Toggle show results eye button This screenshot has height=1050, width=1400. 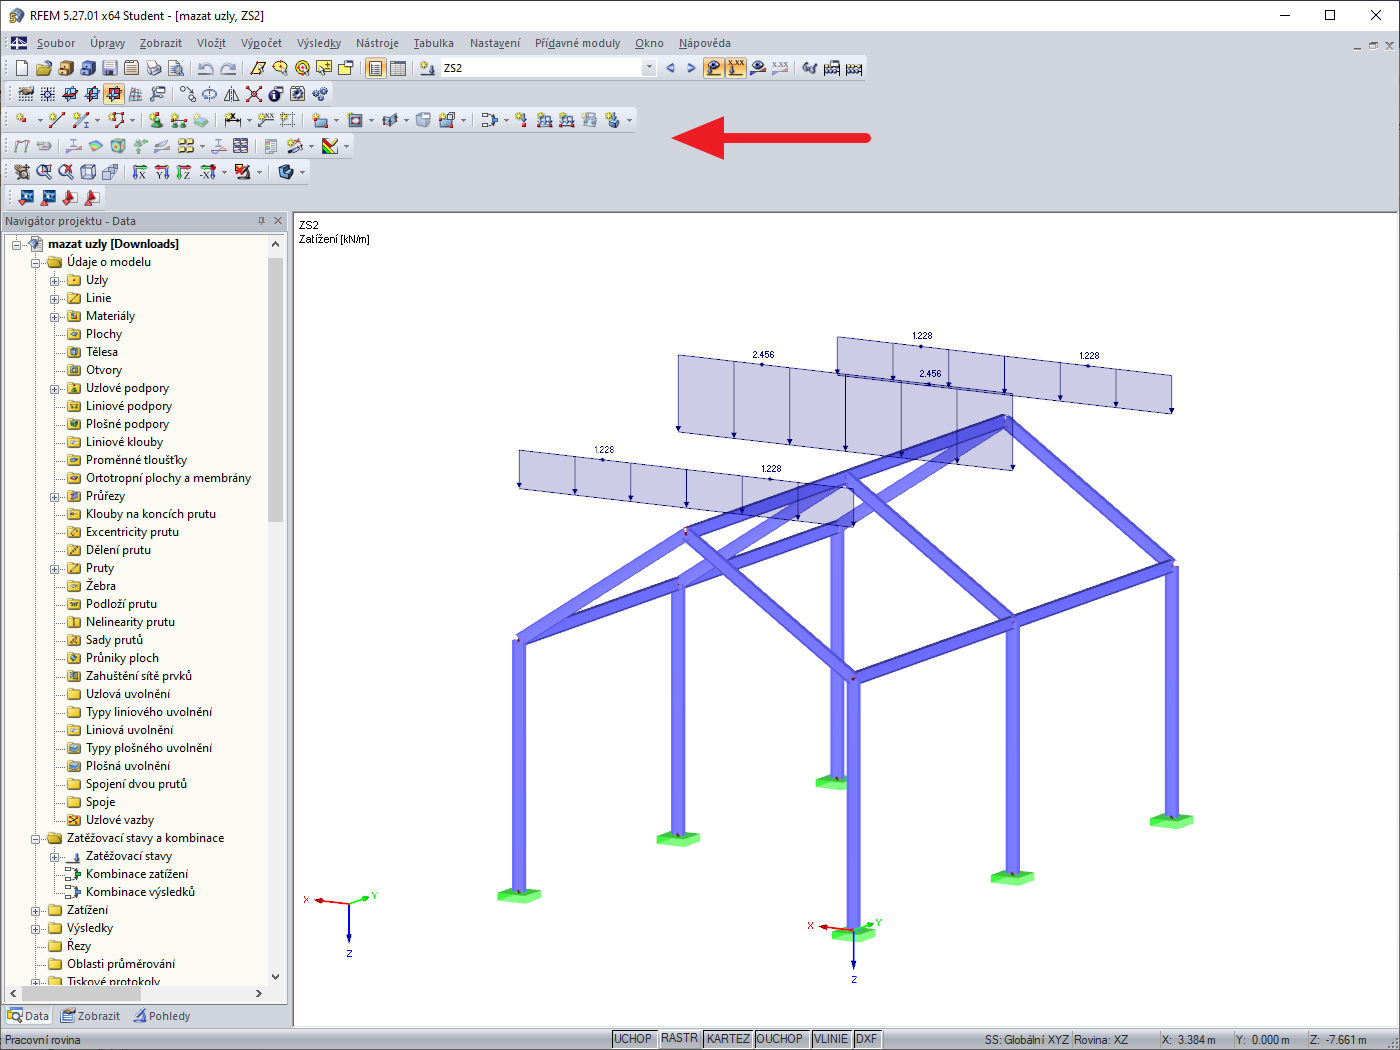758,68
